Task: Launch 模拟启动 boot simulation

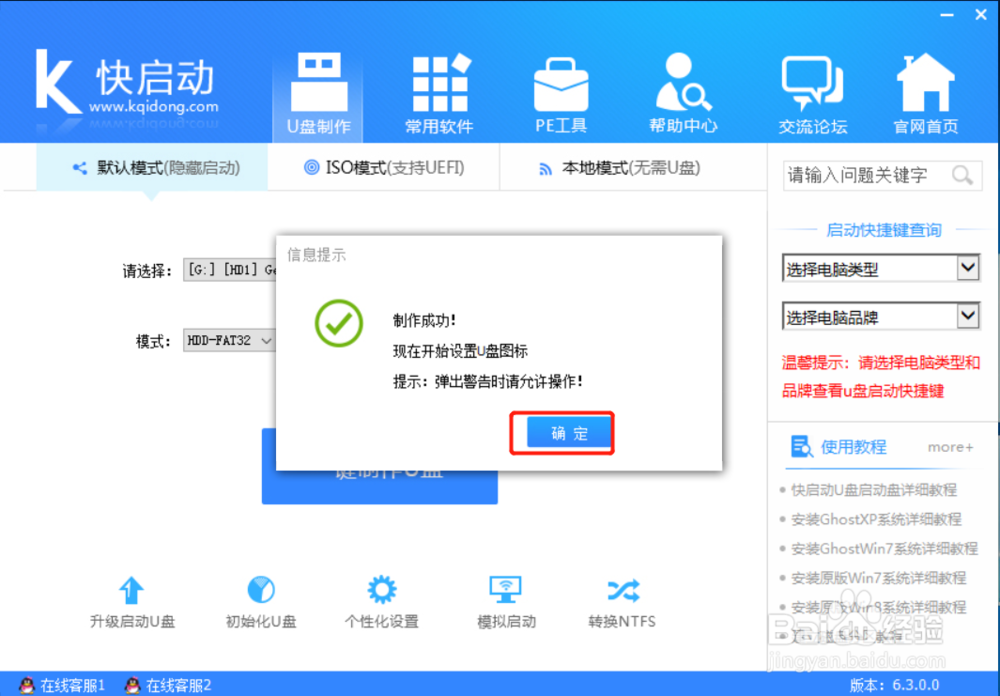Action: pos(505,600)
